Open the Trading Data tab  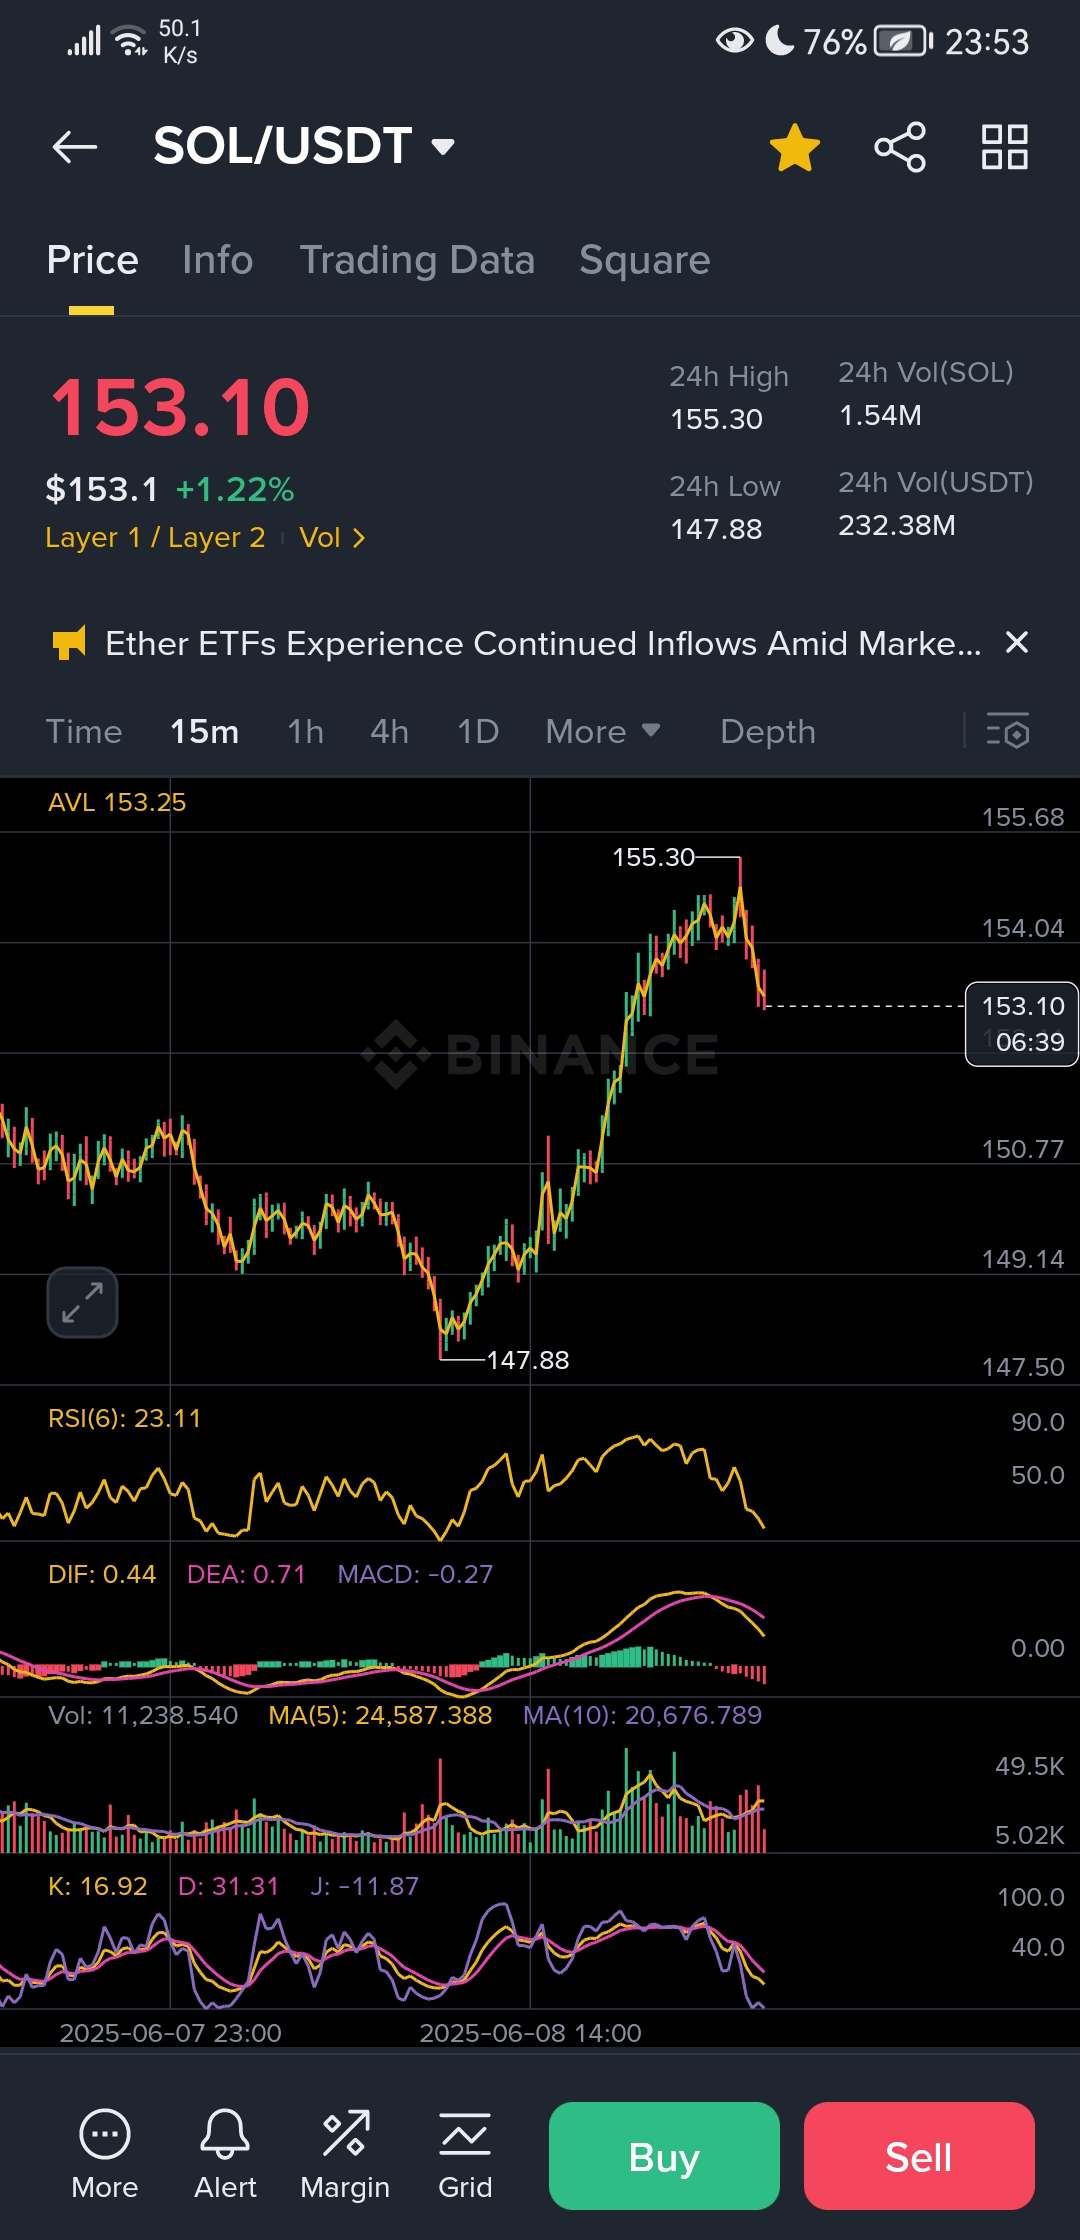[417, 260]
